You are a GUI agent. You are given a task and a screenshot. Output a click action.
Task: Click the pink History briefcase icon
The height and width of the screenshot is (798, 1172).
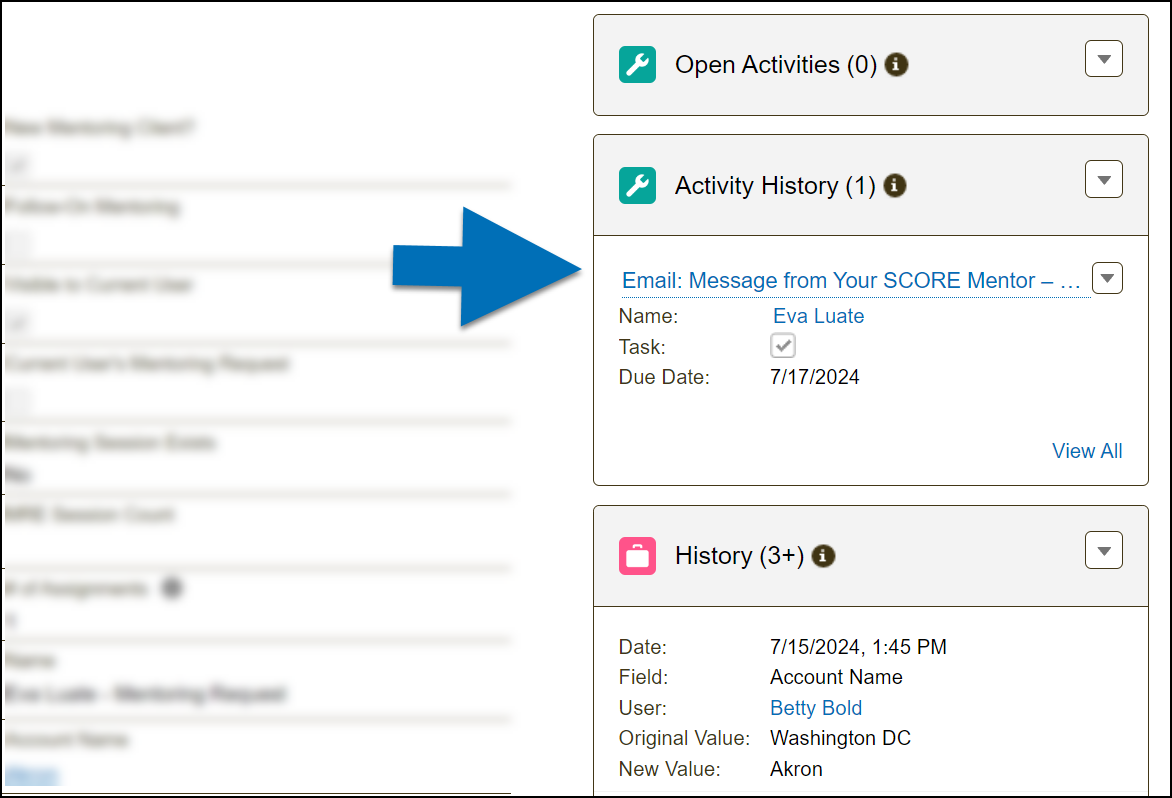coord(637,555)
